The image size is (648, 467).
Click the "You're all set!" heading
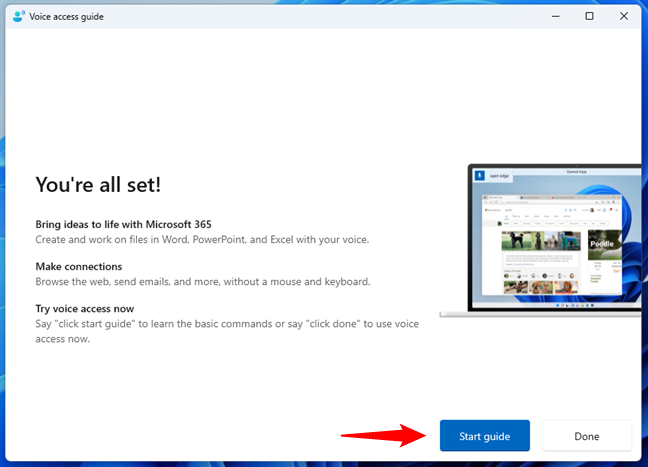coord(98,184)
